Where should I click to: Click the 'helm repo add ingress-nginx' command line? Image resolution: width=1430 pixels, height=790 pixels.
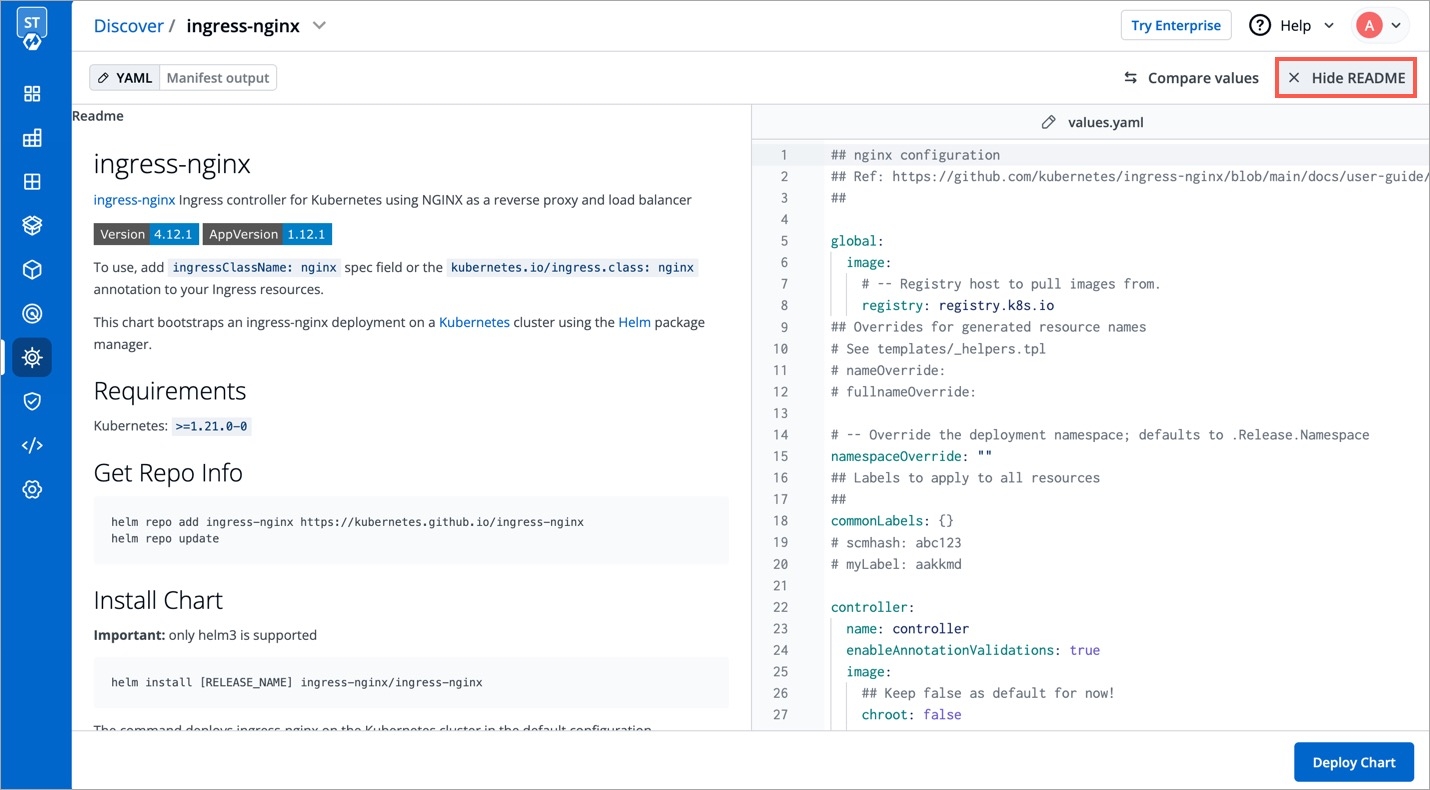pos(347,522)
